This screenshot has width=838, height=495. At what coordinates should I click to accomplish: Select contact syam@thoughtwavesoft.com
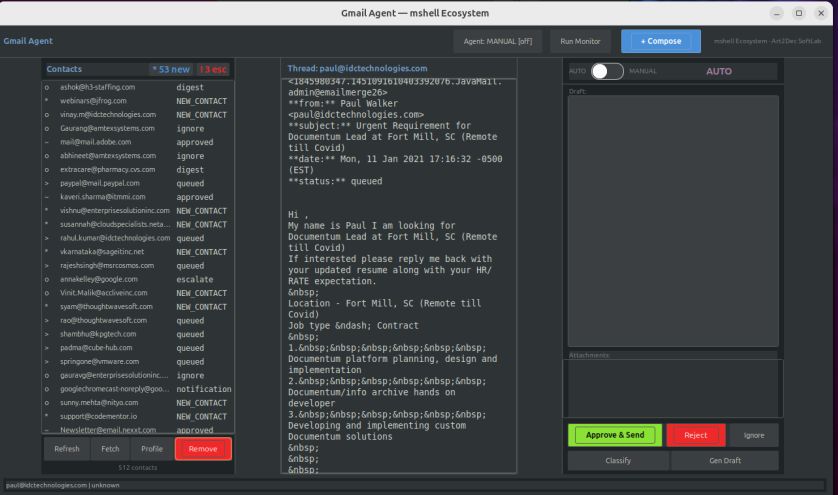(138, 307)
